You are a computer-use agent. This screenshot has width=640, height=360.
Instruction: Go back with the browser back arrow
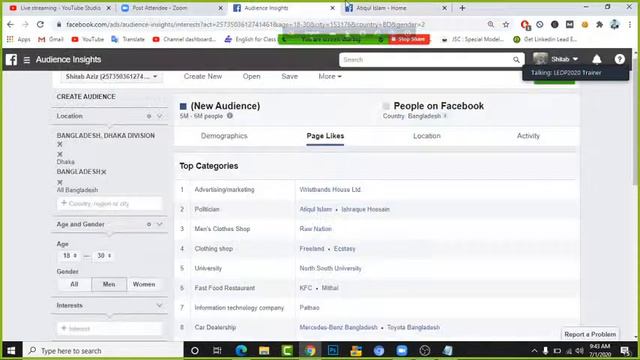click(x=10, y=24)
